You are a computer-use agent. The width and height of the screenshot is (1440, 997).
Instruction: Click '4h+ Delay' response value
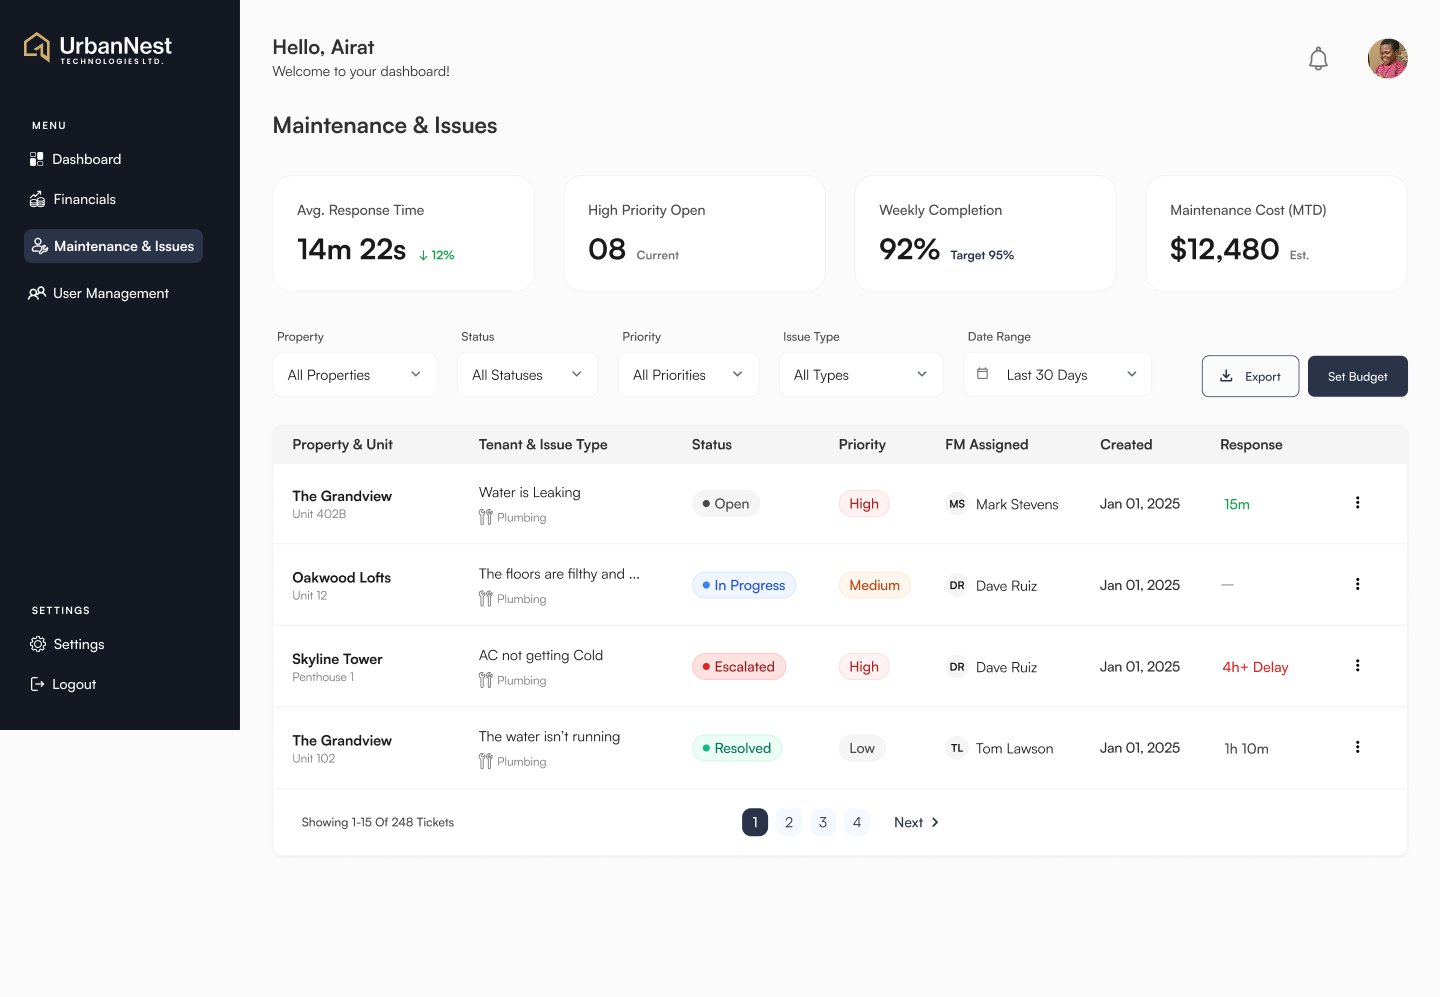click(1255, 667)
